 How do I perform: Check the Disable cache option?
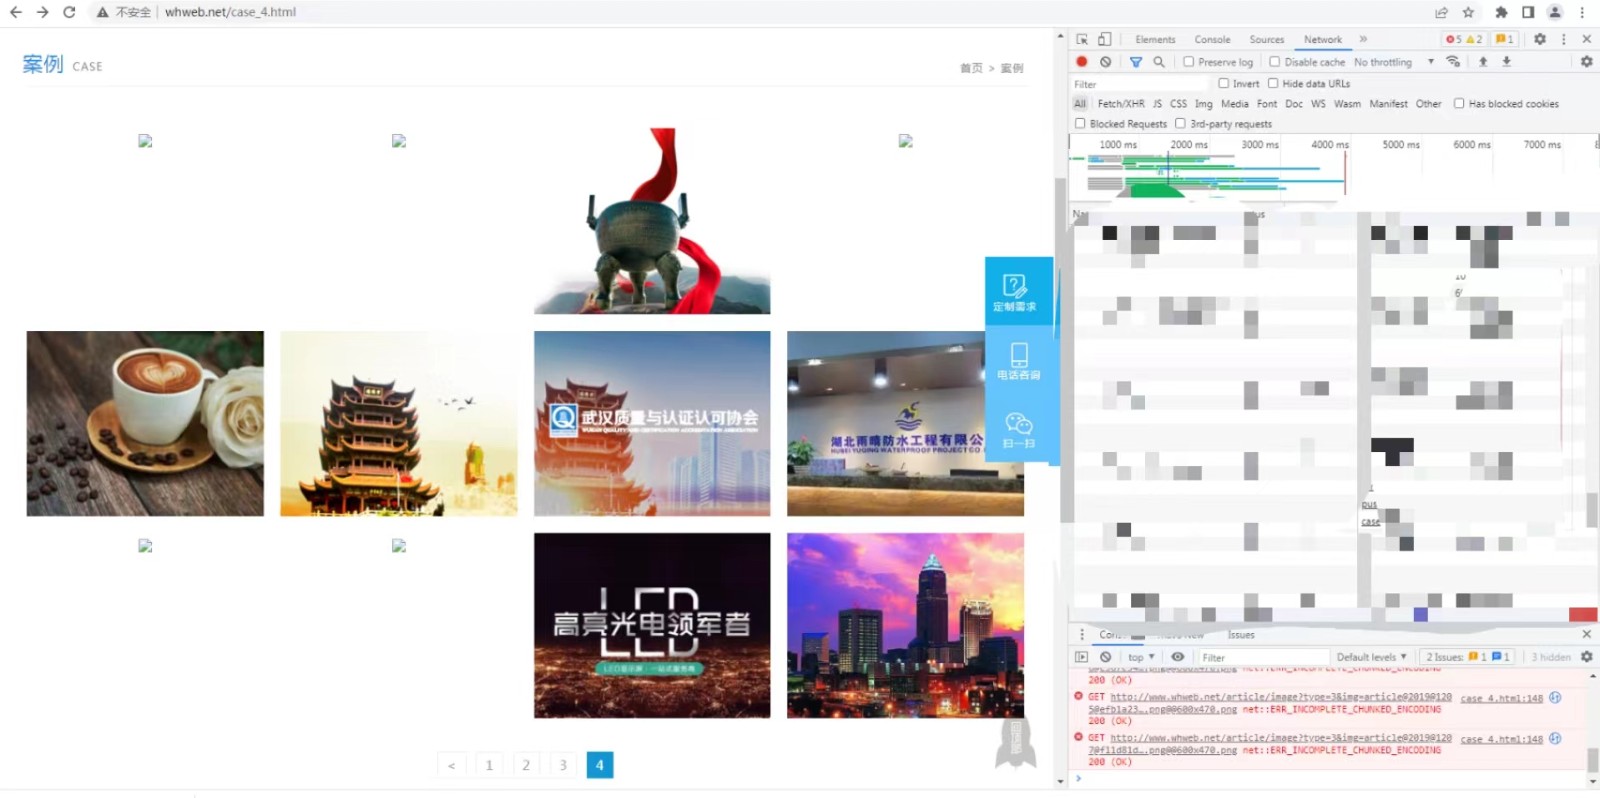pyautogui.click(x=1275, y=62)
